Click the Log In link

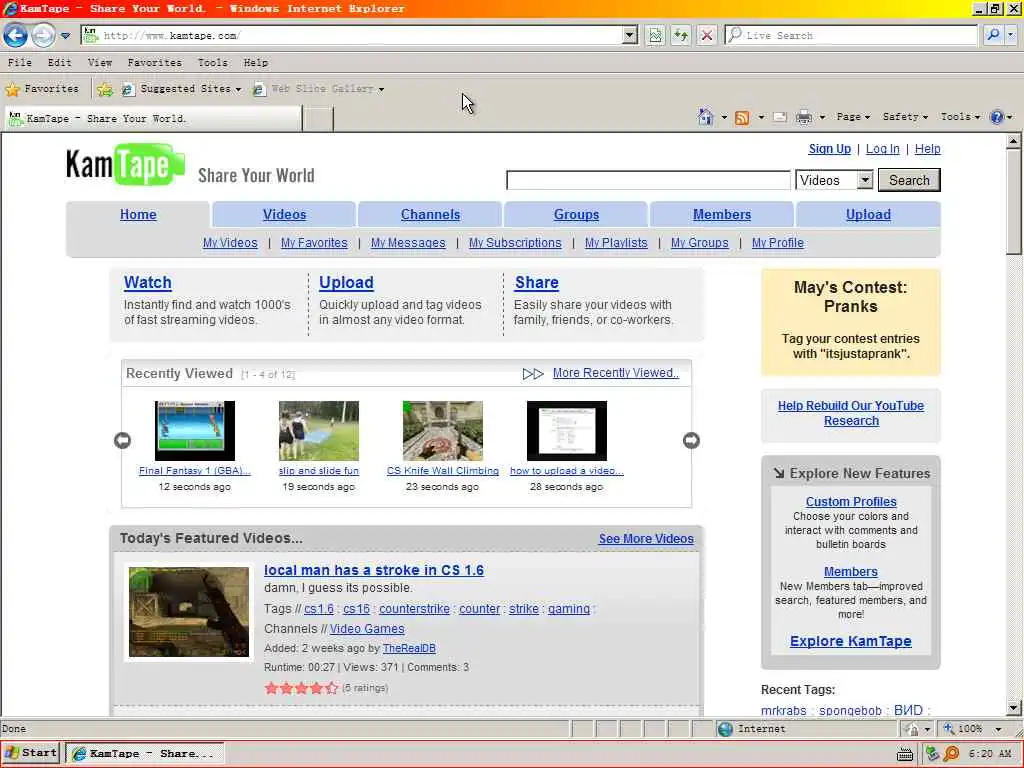882,149
